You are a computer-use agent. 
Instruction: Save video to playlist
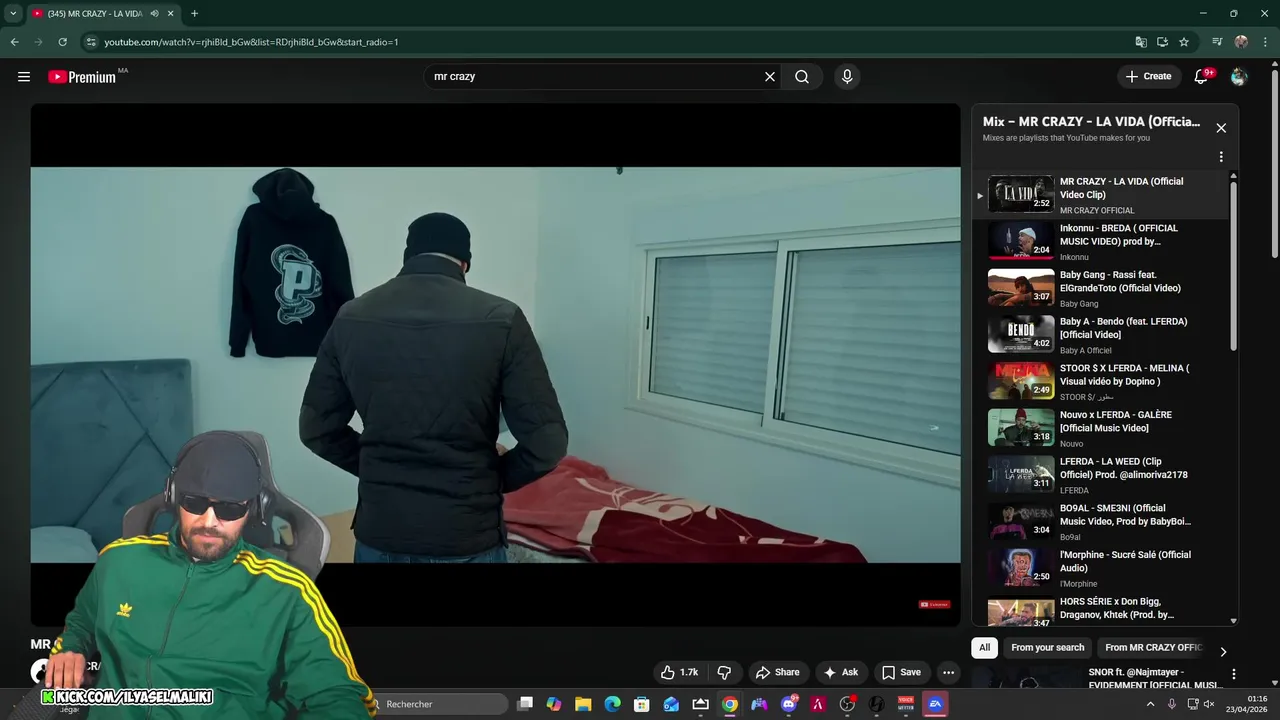click(901, 673)
